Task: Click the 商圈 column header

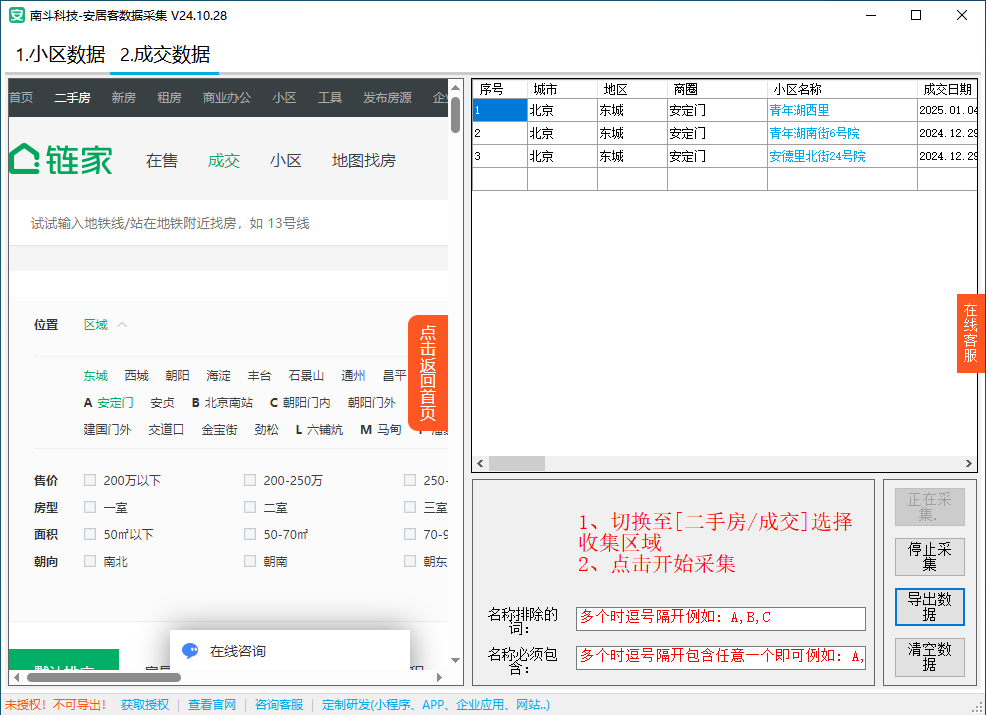Action: (717, 89)
